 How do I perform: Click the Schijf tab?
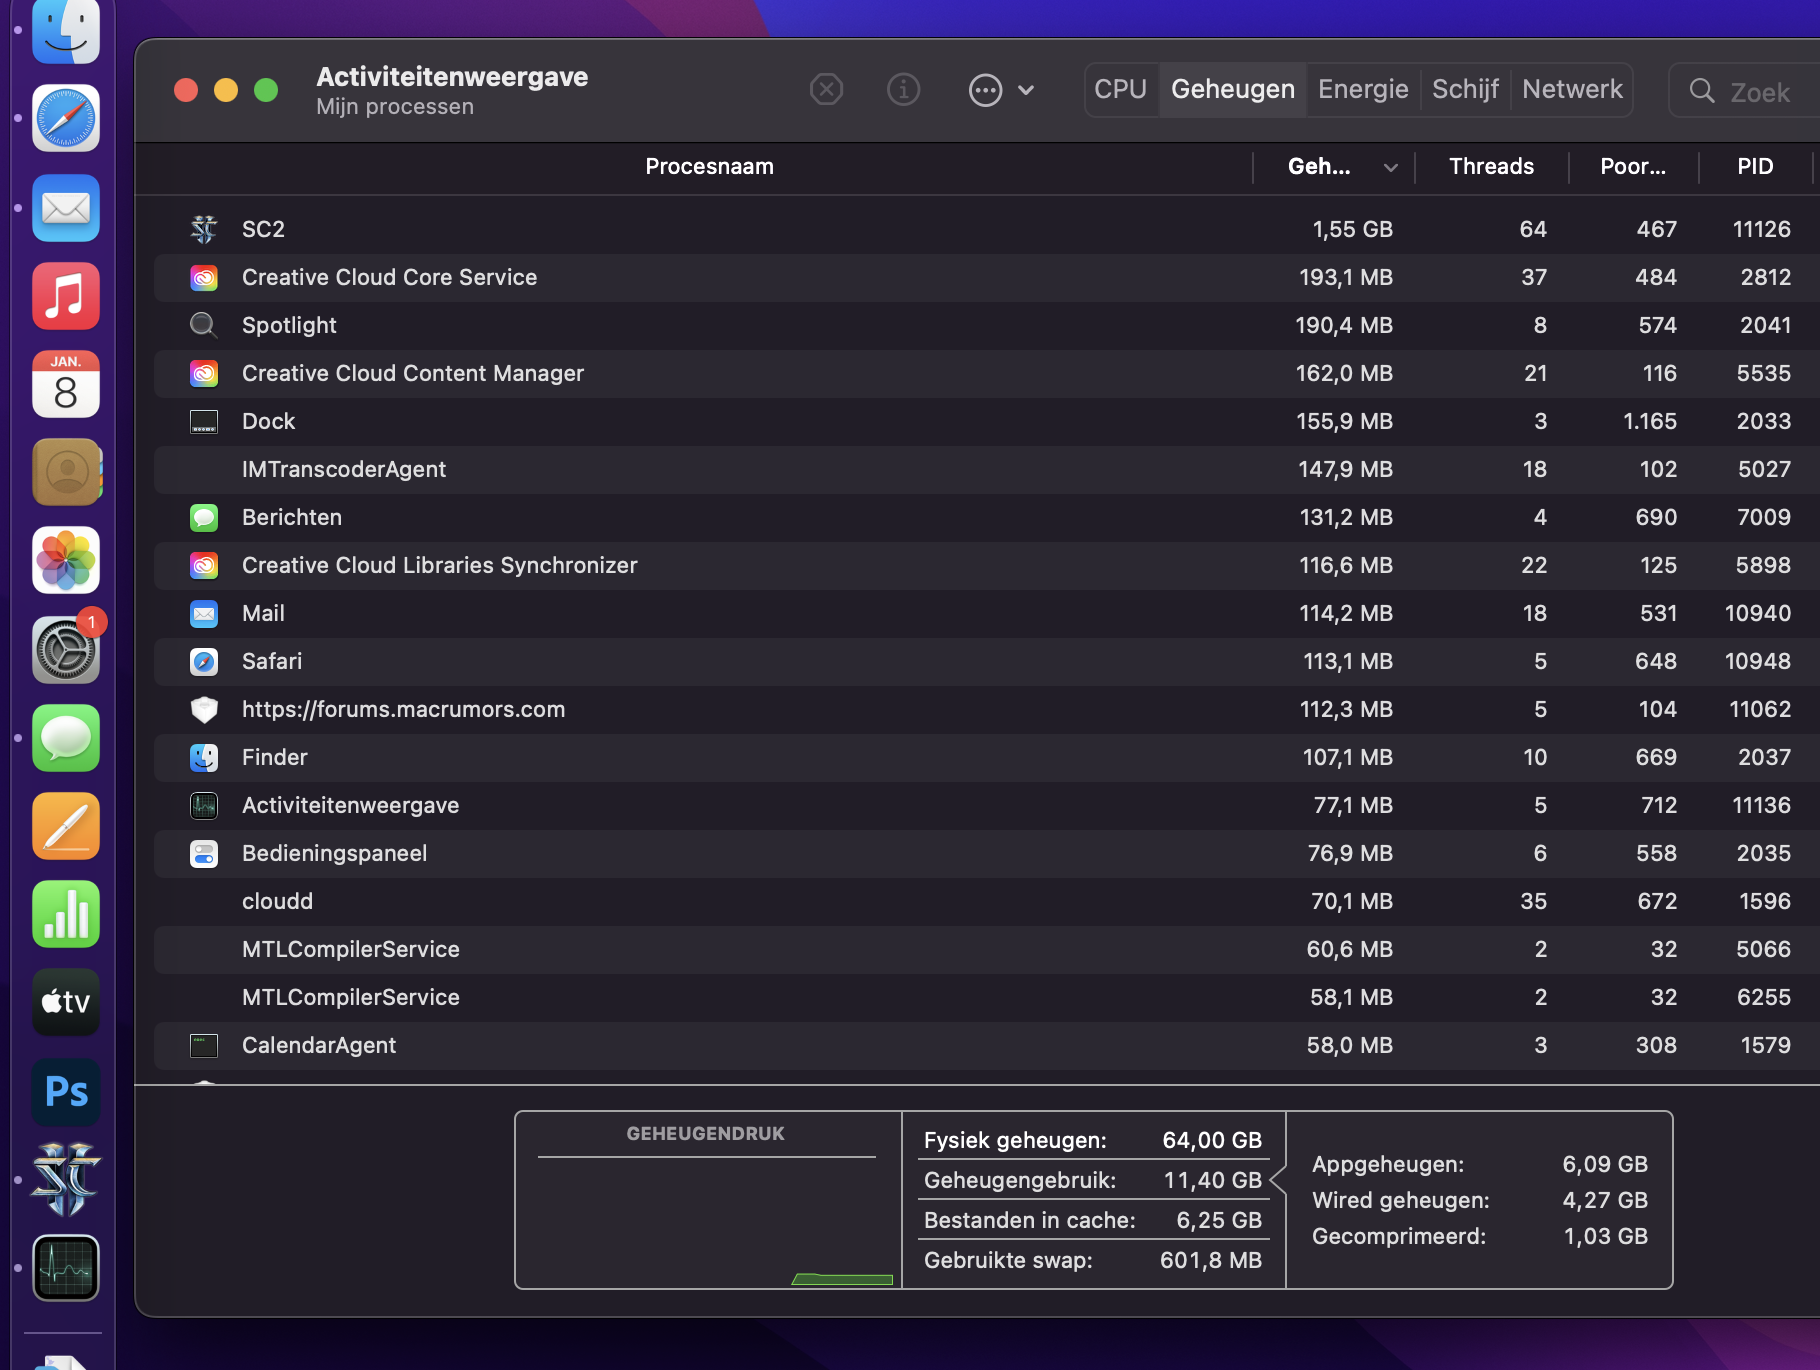1465,90
